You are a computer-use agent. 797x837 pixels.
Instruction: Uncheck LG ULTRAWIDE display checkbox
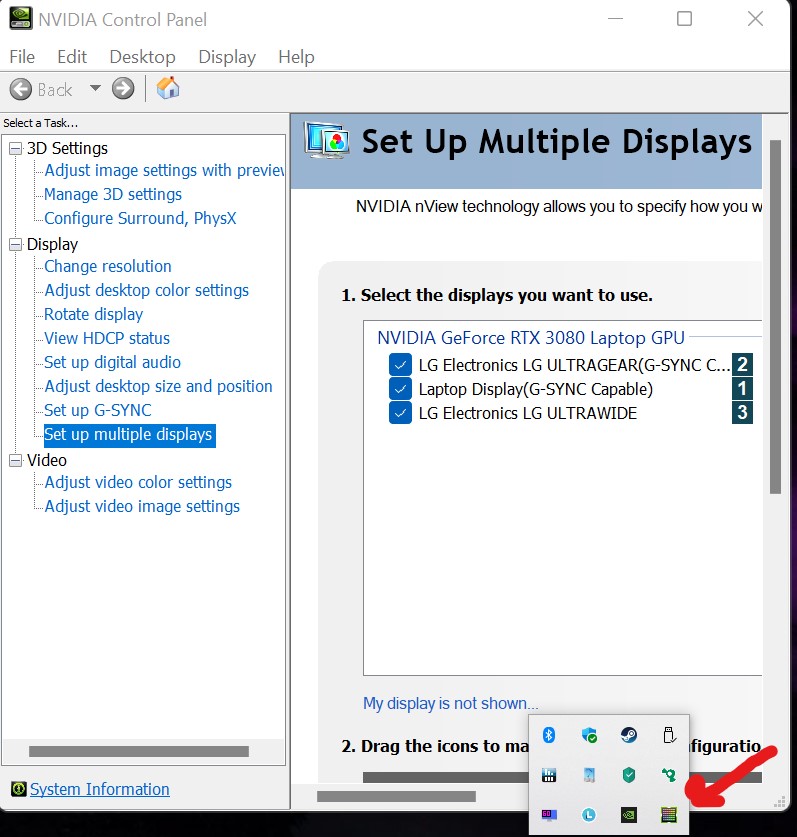[400, 413]
